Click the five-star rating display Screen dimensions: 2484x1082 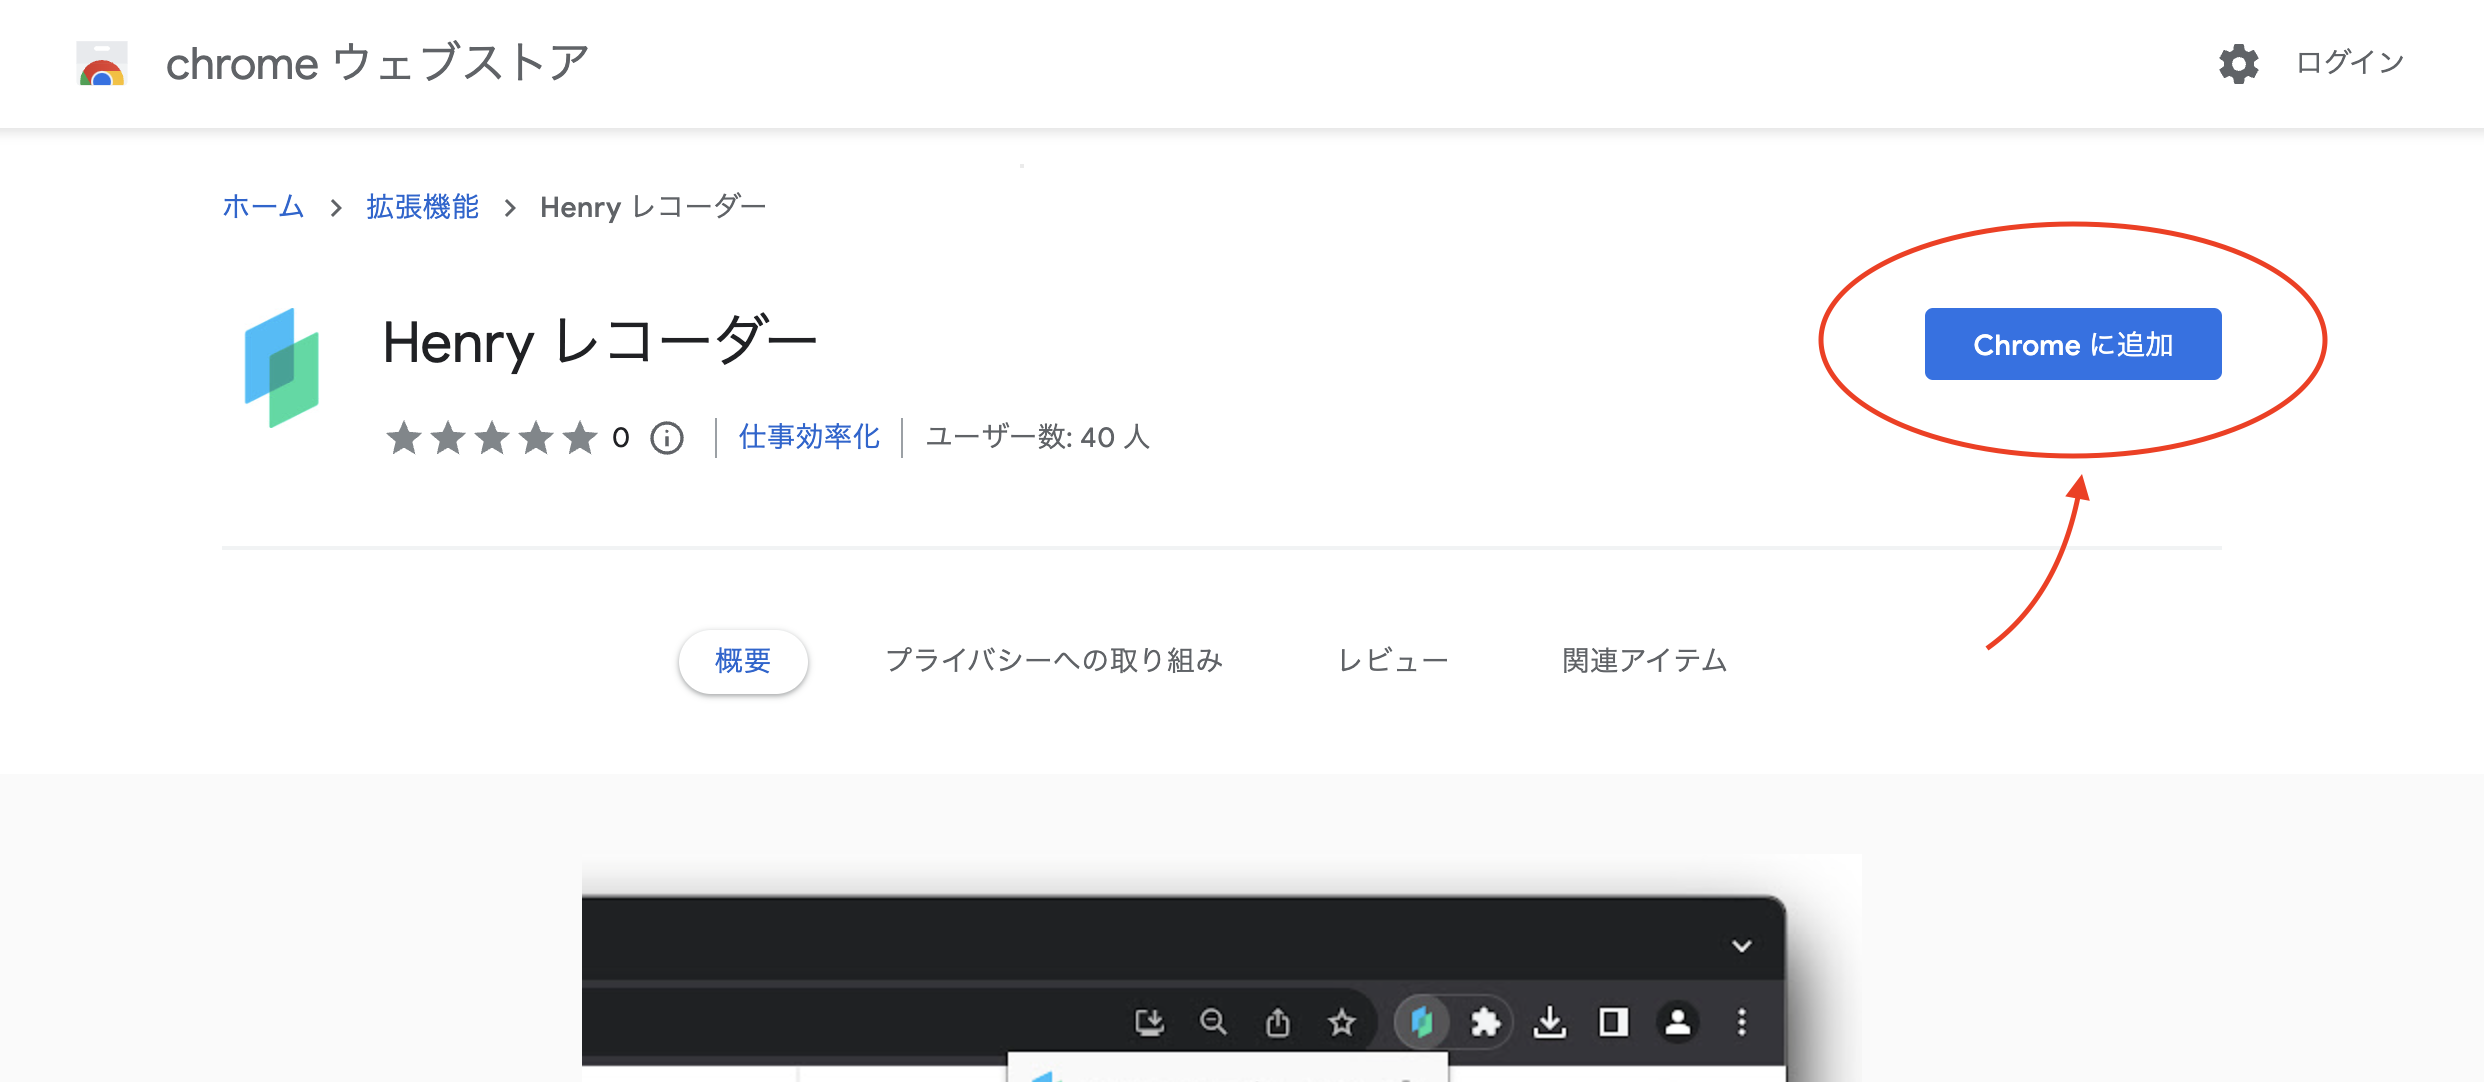491,438
